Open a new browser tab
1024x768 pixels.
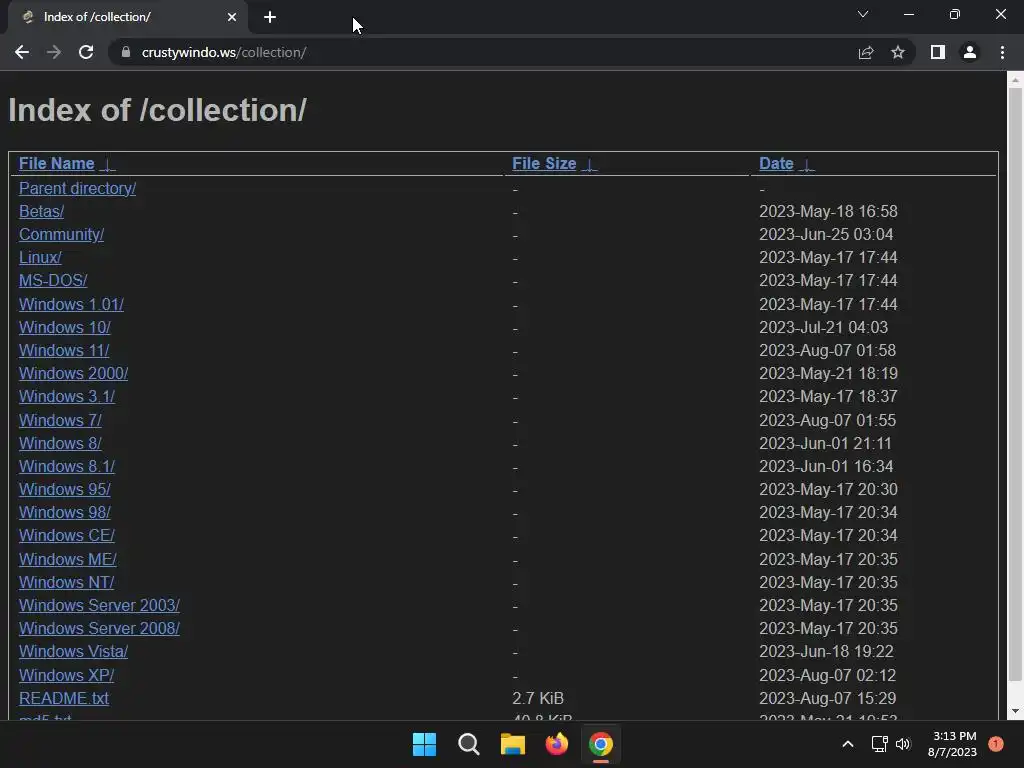270,17
